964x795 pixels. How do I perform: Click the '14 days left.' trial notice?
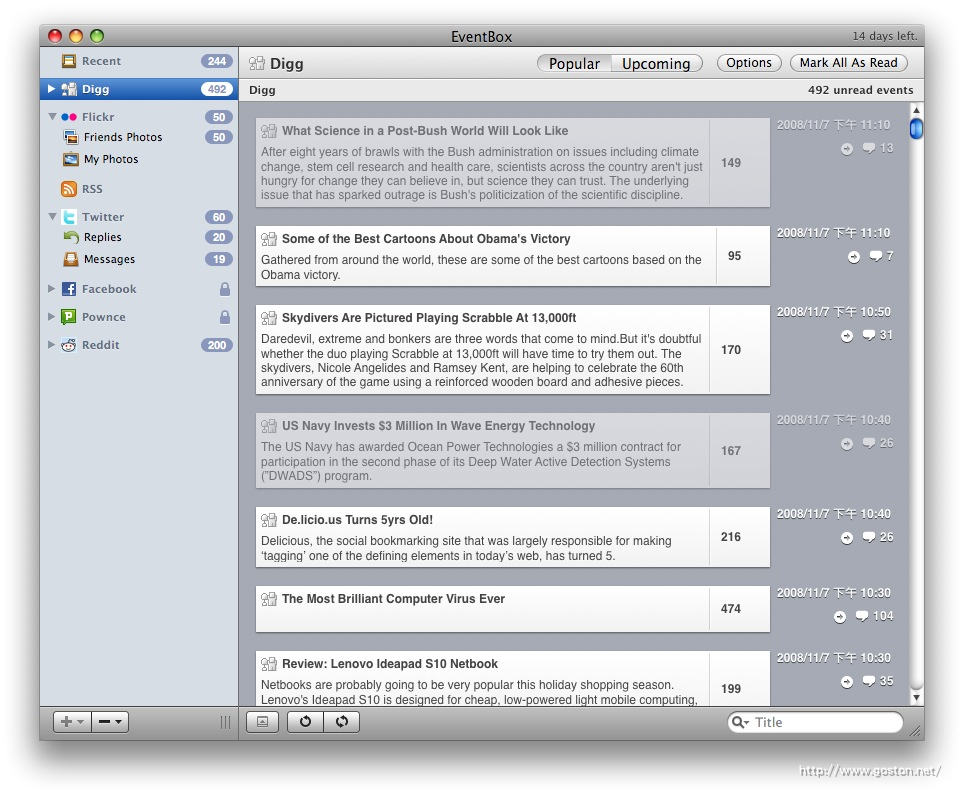[884, 36]
